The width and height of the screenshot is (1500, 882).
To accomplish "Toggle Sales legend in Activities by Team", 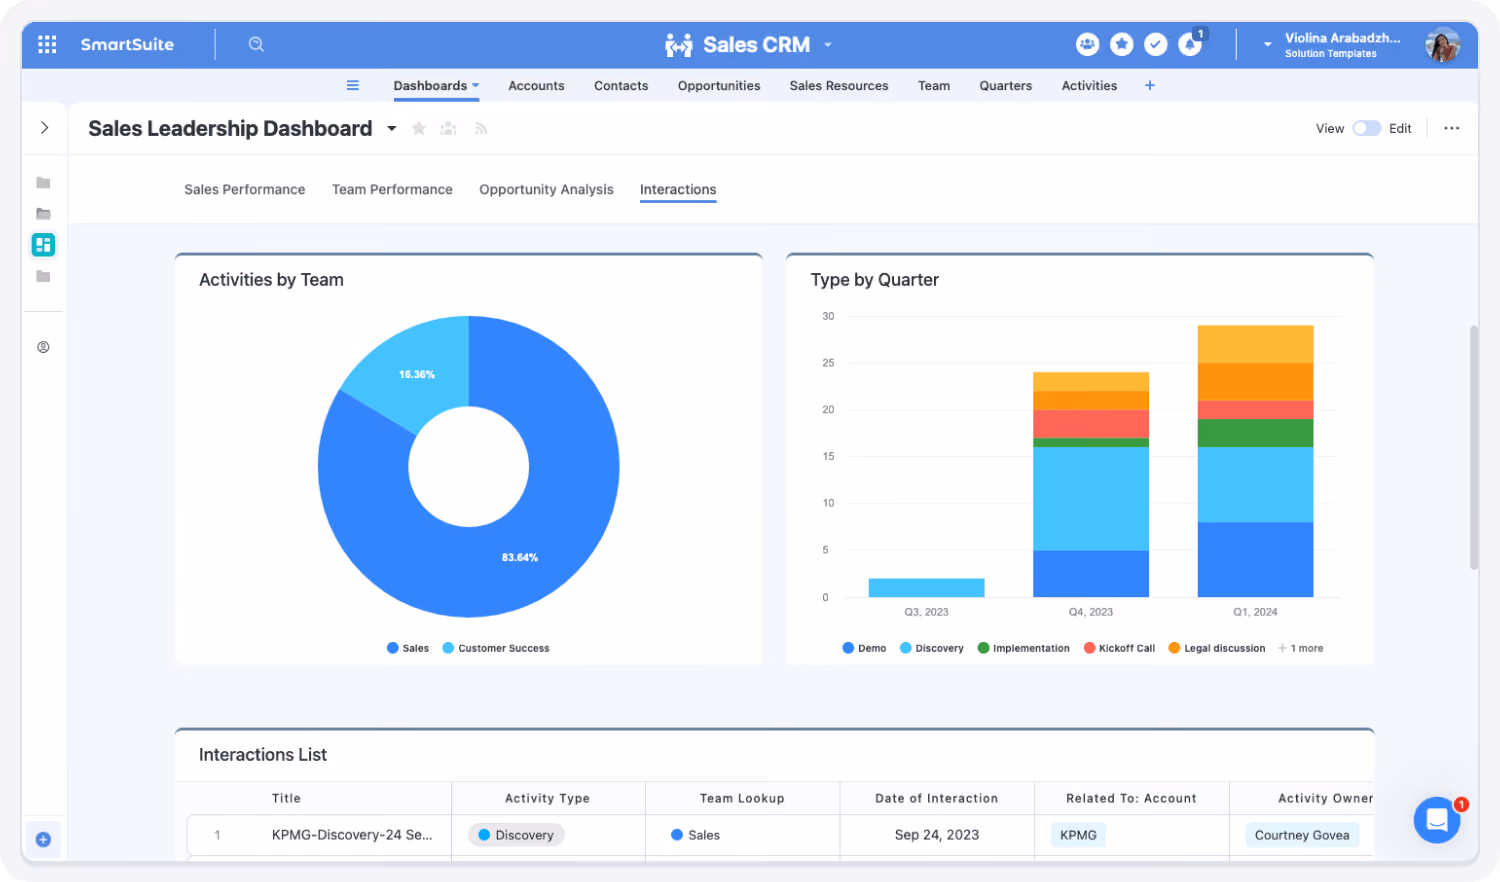I will [408, 648].
